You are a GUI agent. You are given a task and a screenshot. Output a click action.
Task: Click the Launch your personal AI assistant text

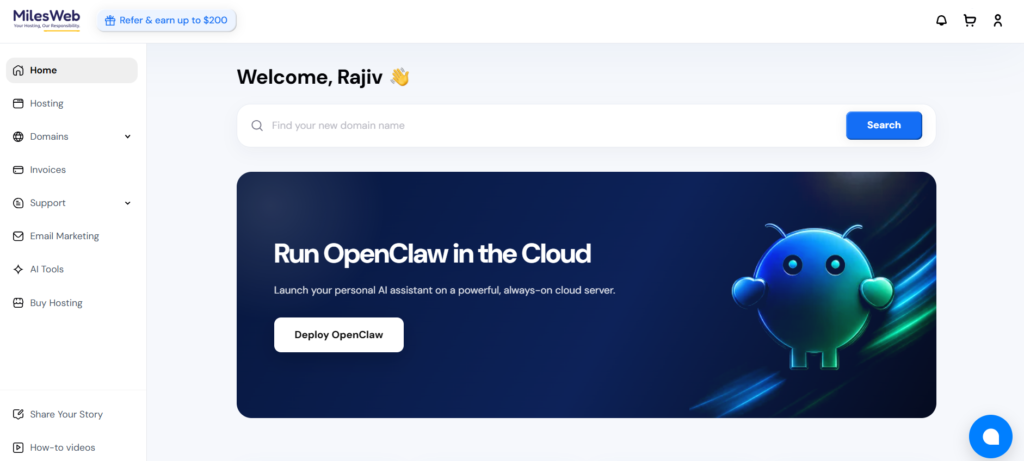(x=445, y=290)
